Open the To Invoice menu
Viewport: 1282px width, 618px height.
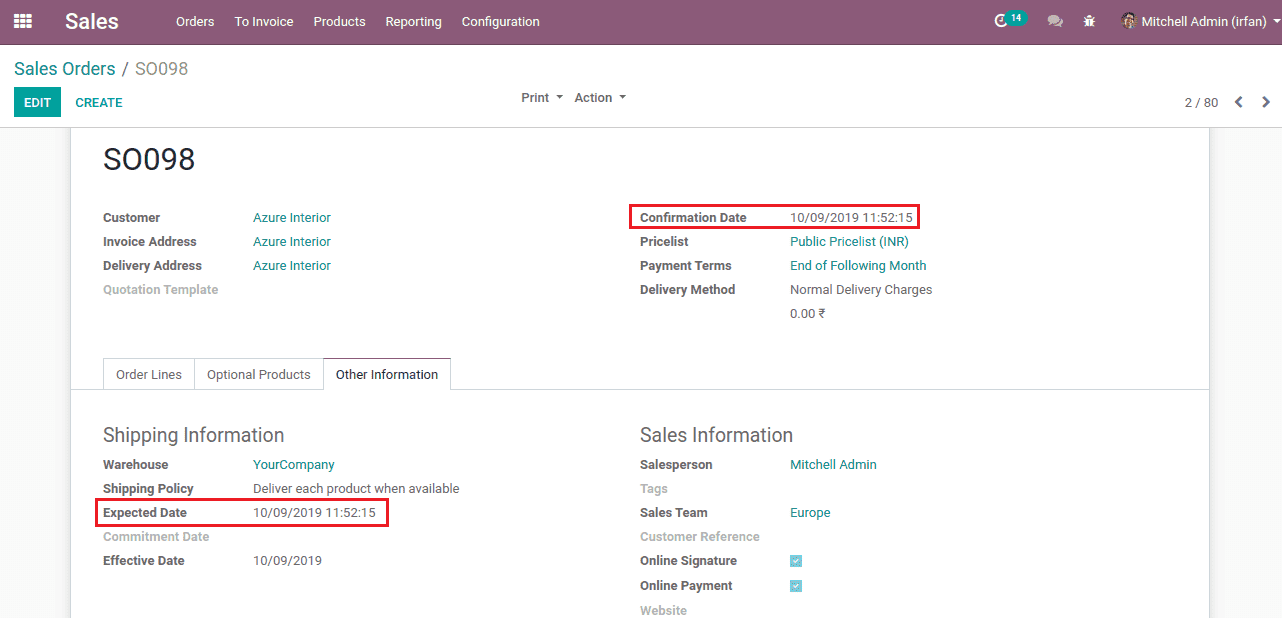click(x=264, y=21)
